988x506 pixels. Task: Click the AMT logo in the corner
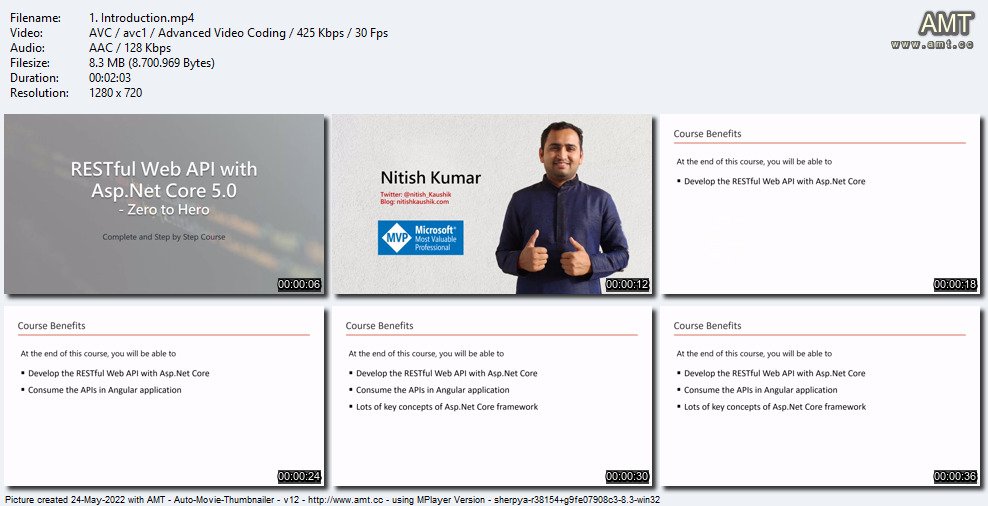pyautogui.click(x=945, y=24)
